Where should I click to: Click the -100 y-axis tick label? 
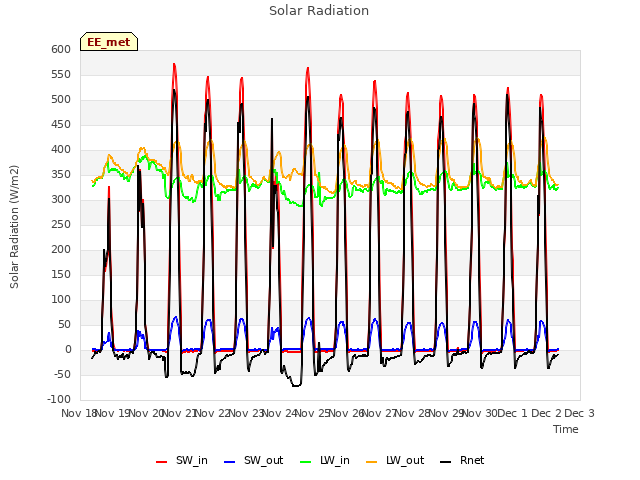pos(59,399)
